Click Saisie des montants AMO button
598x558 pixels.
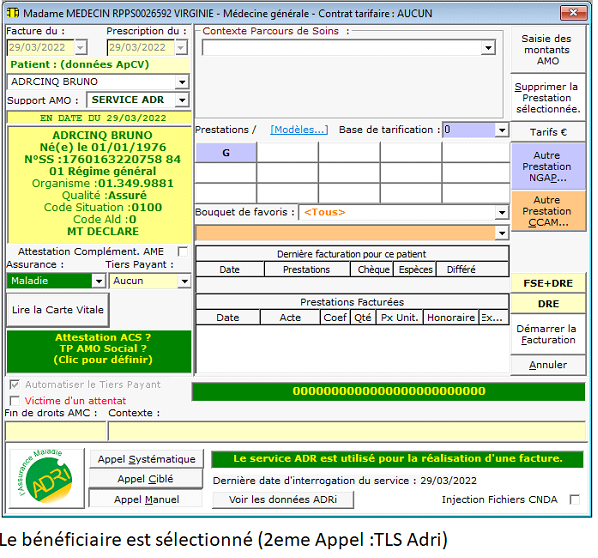click(x=548, y=50)
